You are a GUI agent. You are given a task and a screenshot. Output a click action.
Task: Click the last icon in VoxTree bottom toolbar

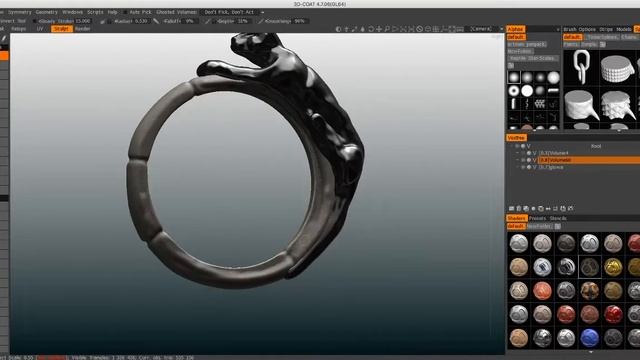(x=570, y=209)
